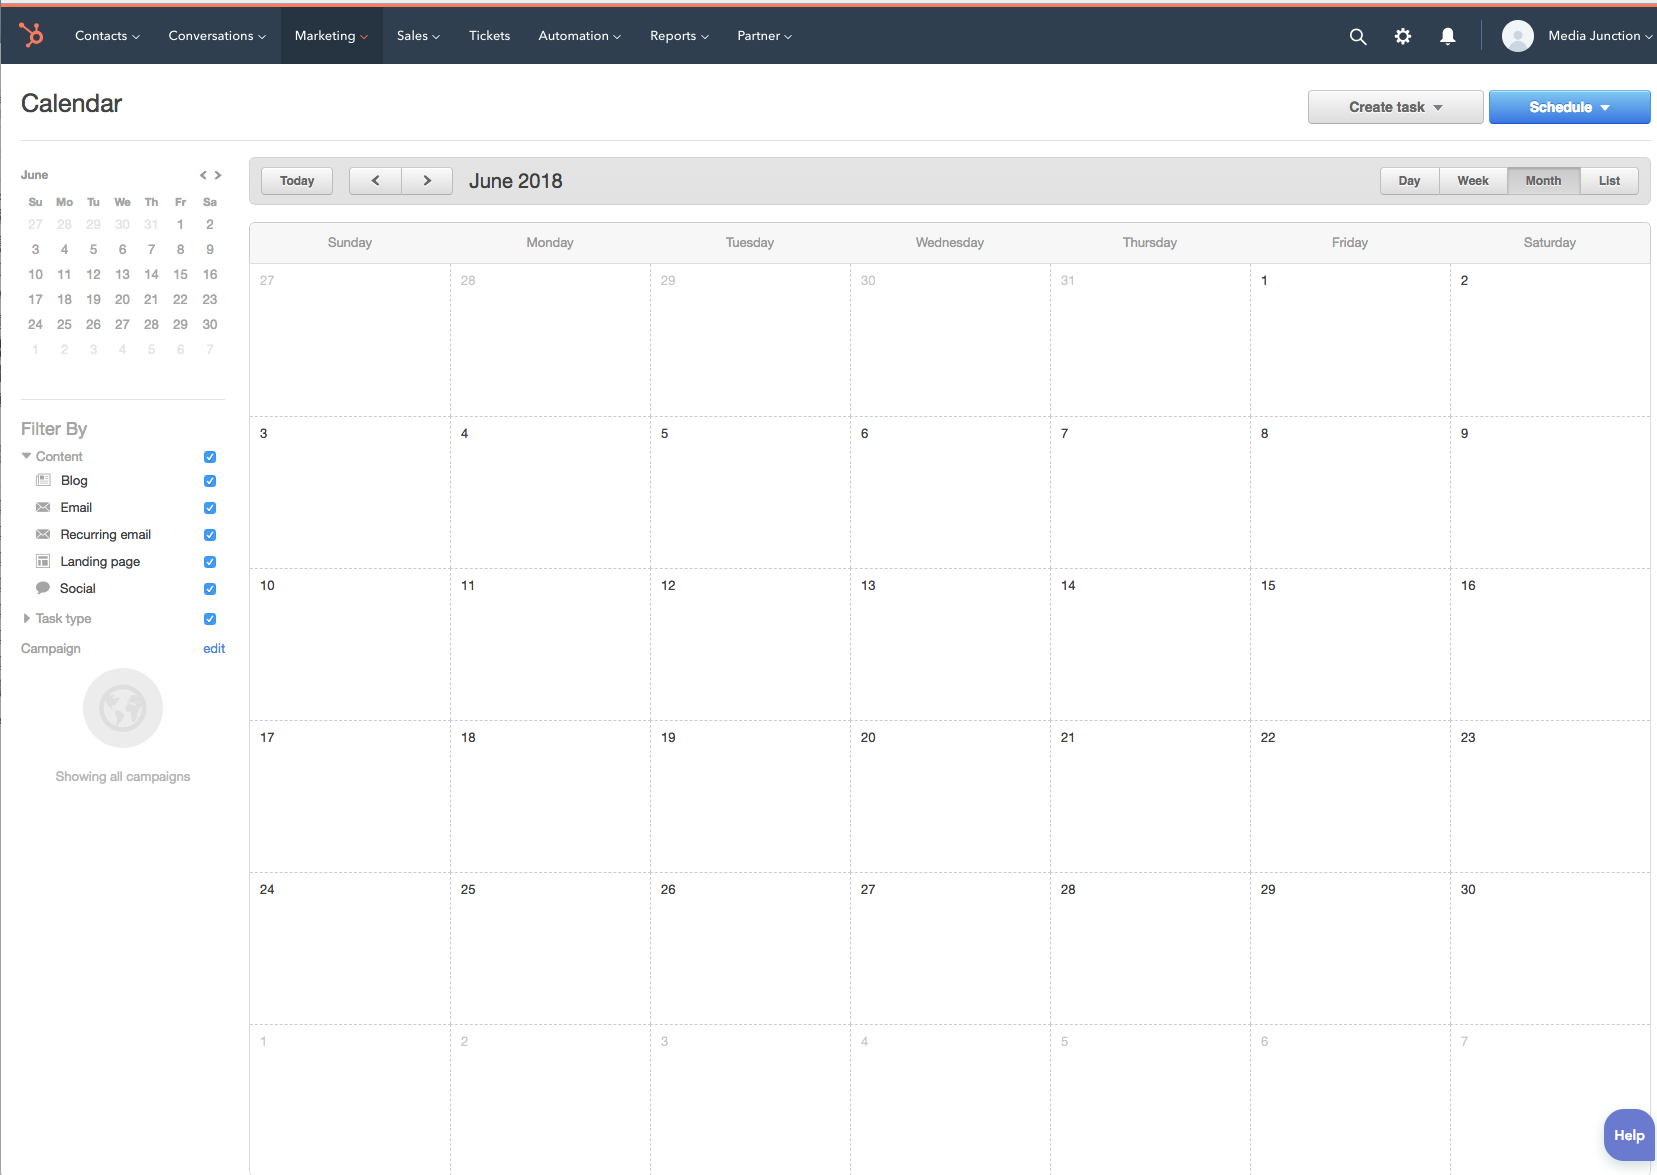Uncheck the Social filter checkbox
Screen dimensions: 1657x1175
(x=210, y=589)
